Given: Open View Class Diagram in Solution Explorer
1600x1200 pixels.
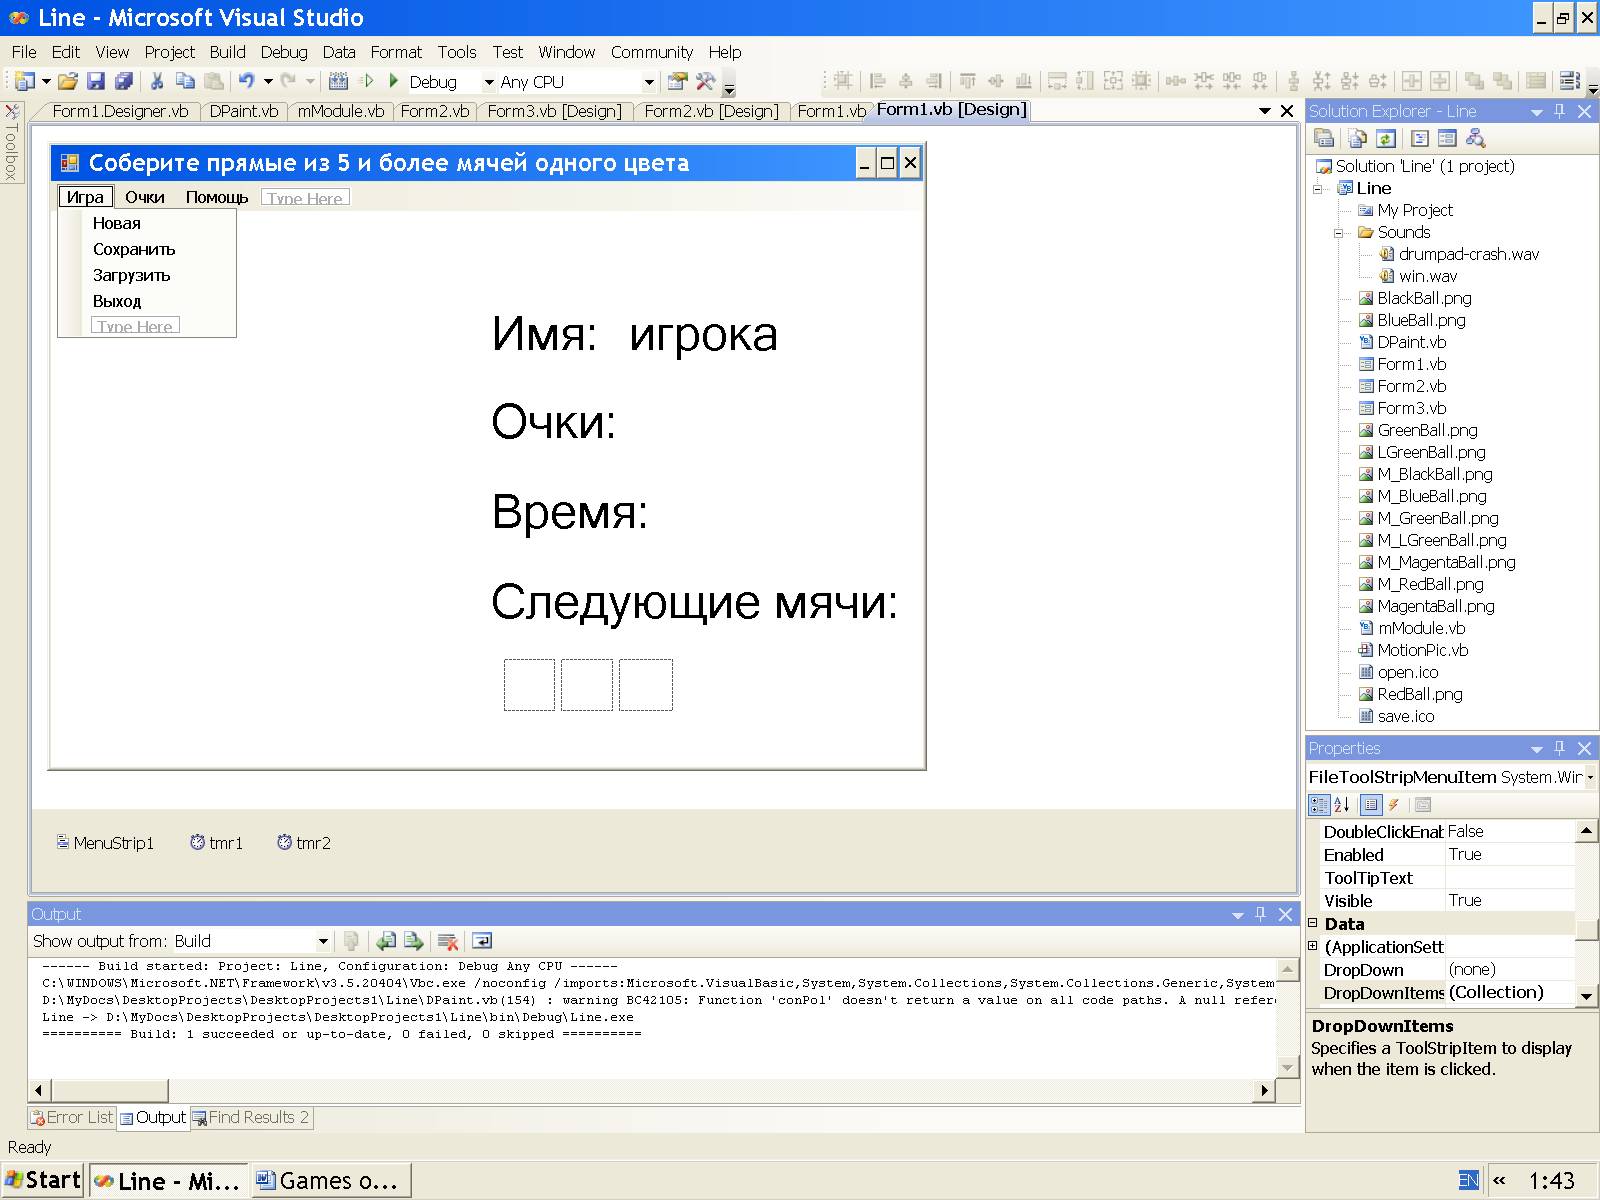Looking at the screenshot, I should tap(1475, 139).
